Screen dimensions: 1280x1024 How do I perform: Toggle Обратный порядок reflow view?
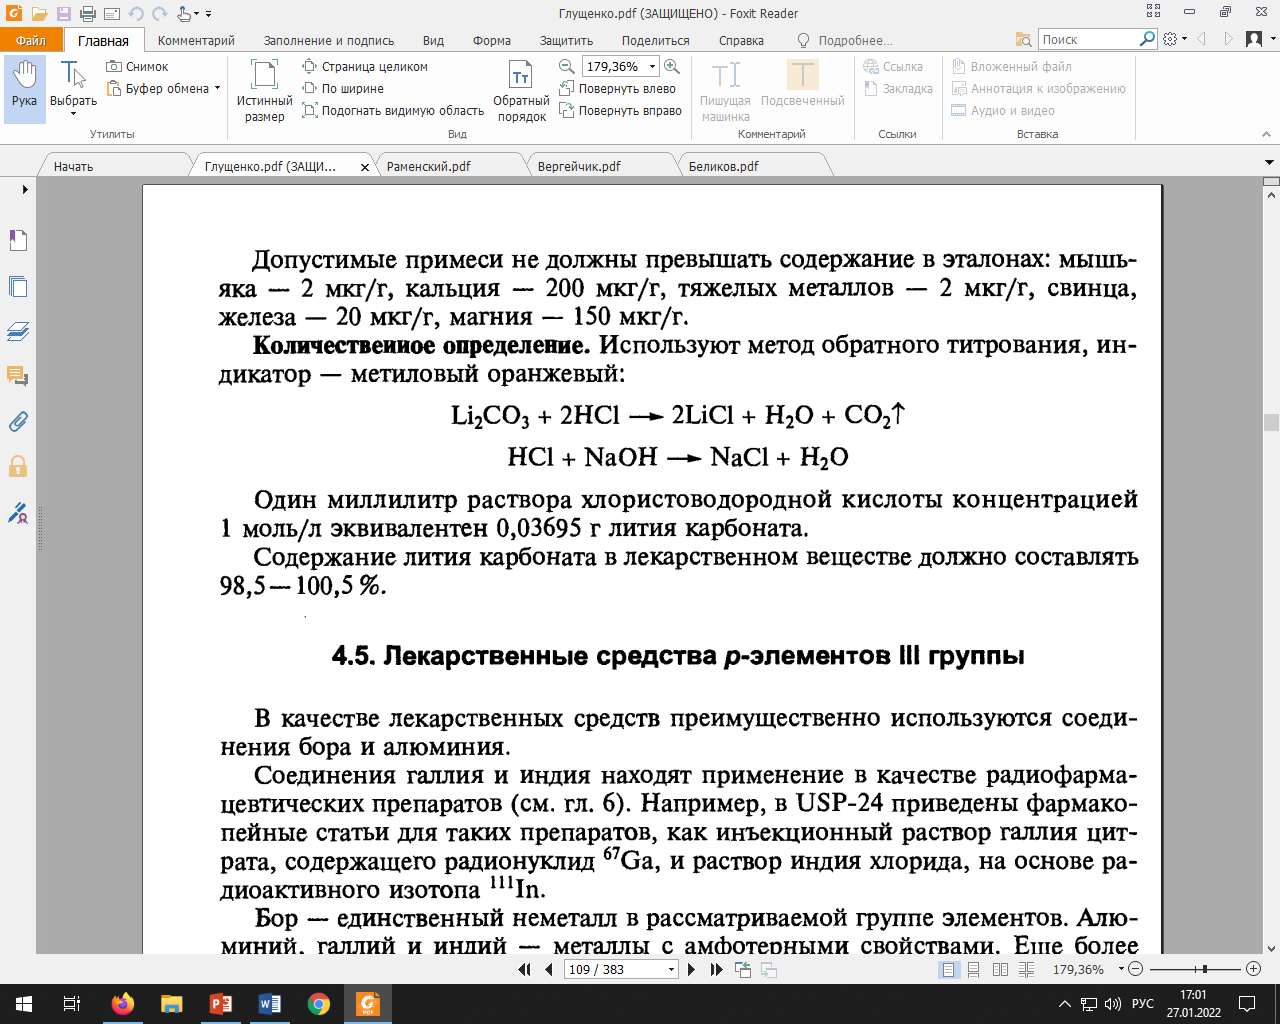[x=521, y=90]
